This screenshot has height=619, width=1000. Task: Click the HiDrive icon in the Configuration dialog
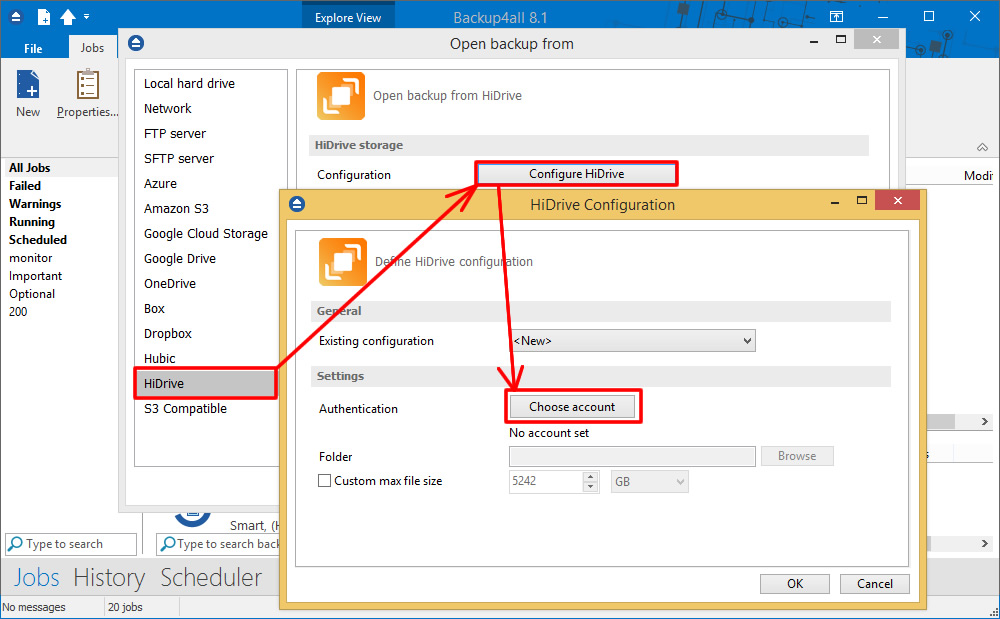click(x=341, y=262)
